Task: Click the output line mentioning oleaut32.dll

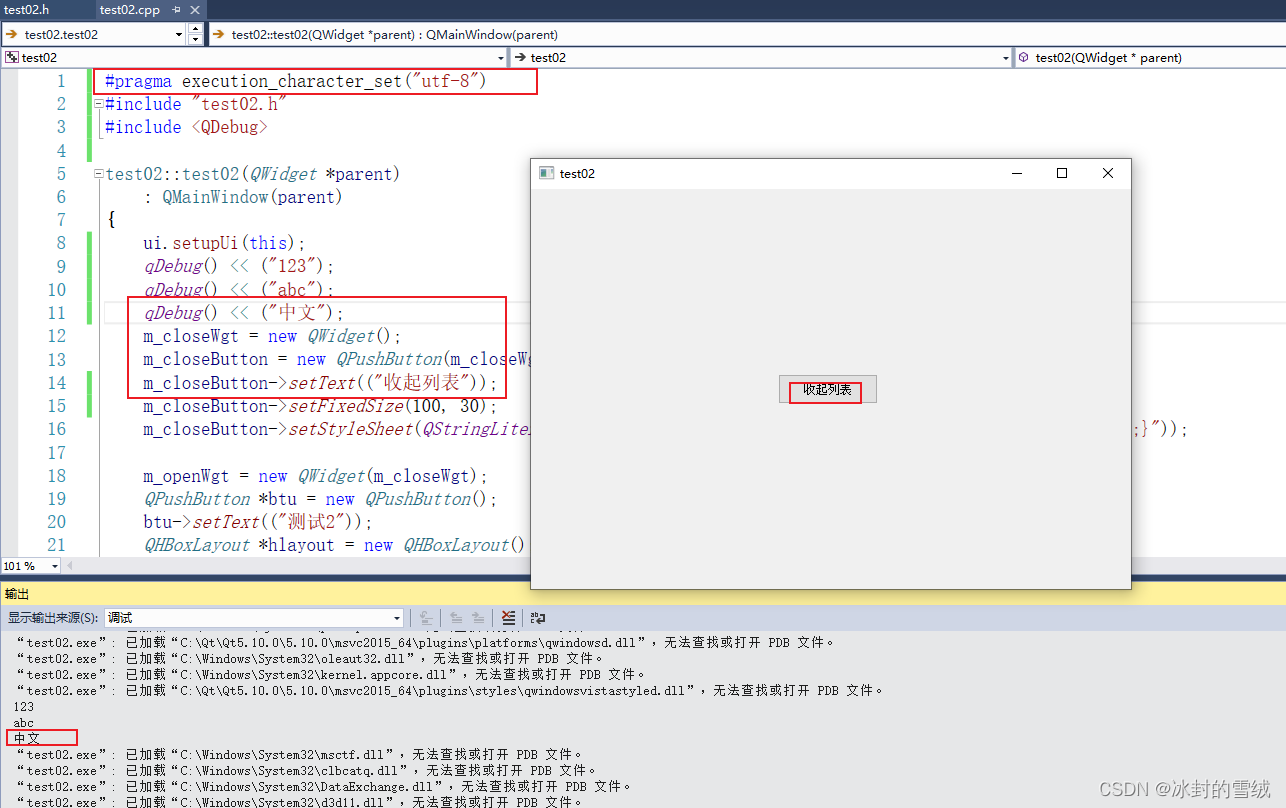Action: click(310, 659)
